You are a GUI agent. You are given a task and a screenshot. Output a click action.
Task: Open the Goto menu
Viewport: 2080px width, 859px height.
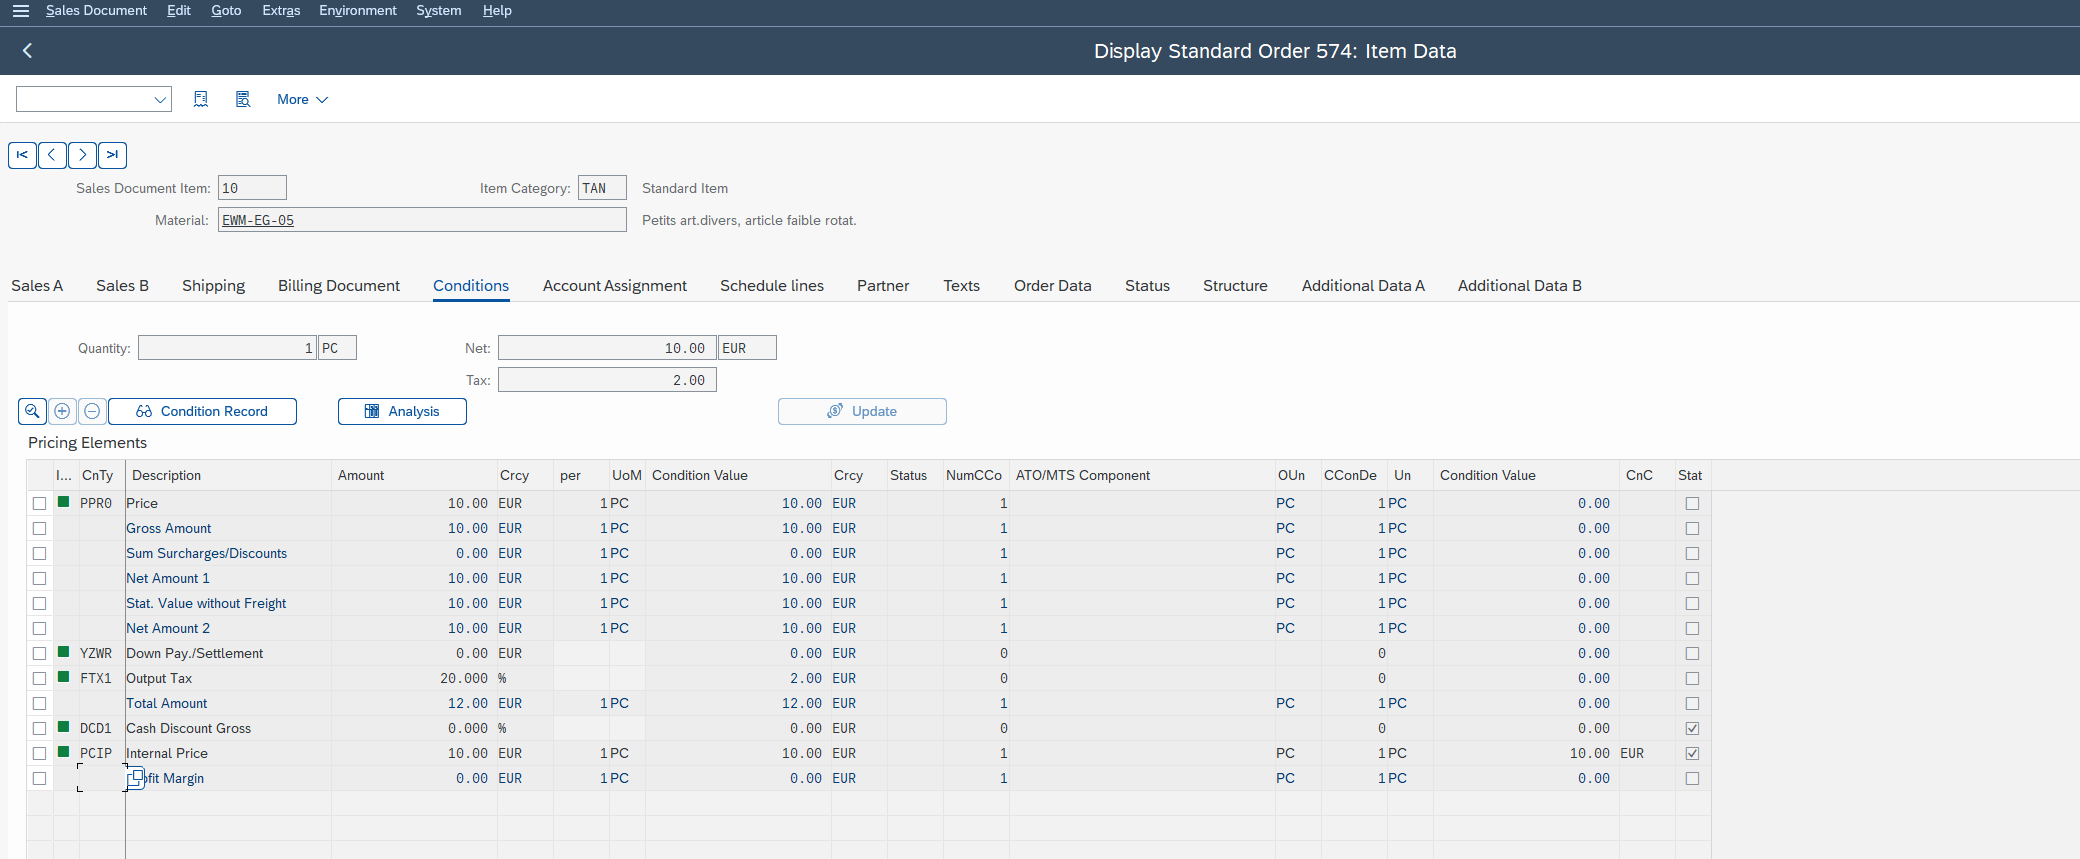tap(226, 11)
